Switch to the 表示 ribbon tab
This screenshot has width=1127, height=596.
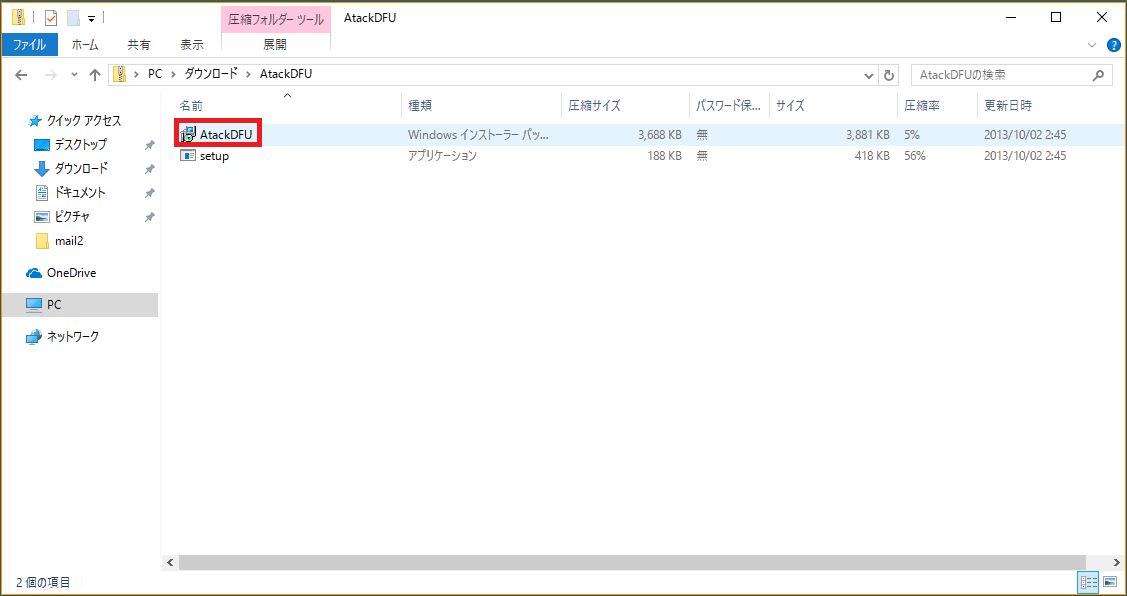[192, 45]
